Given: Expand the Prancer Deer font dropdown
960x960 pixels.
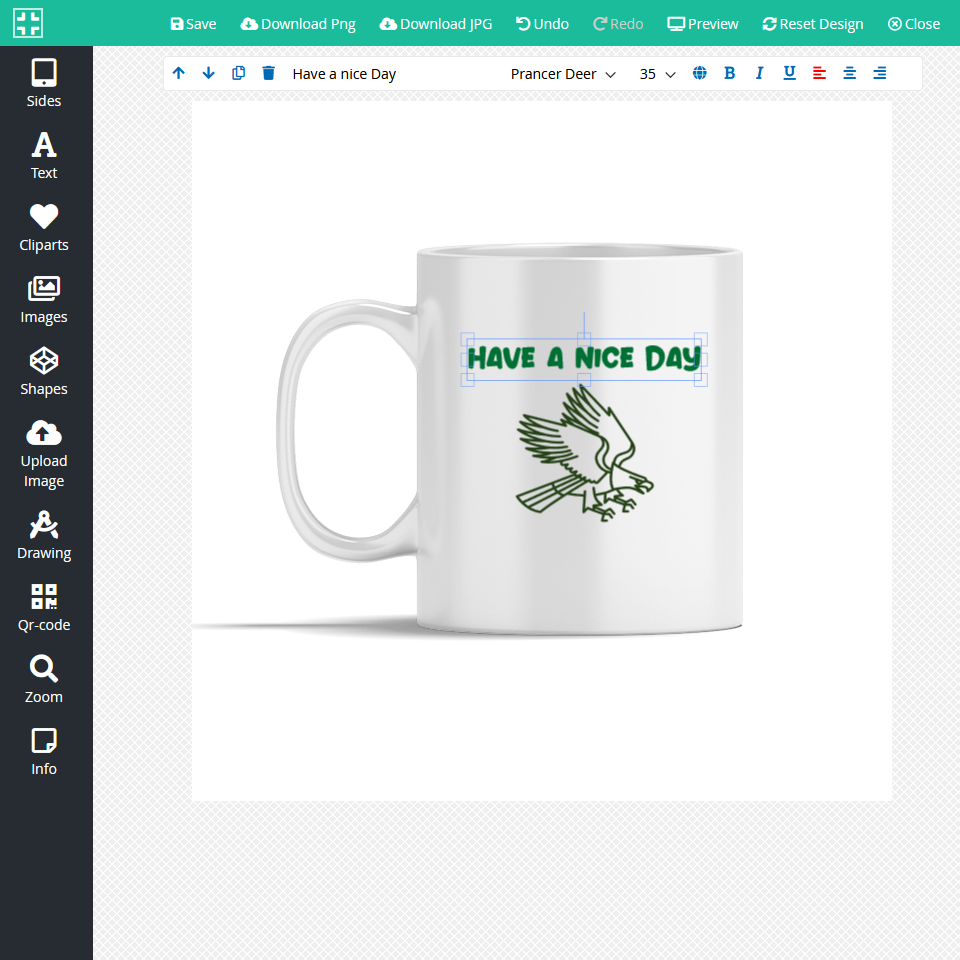Looking at the screenshot, I should pyautogui.click(x=563, y=74).
